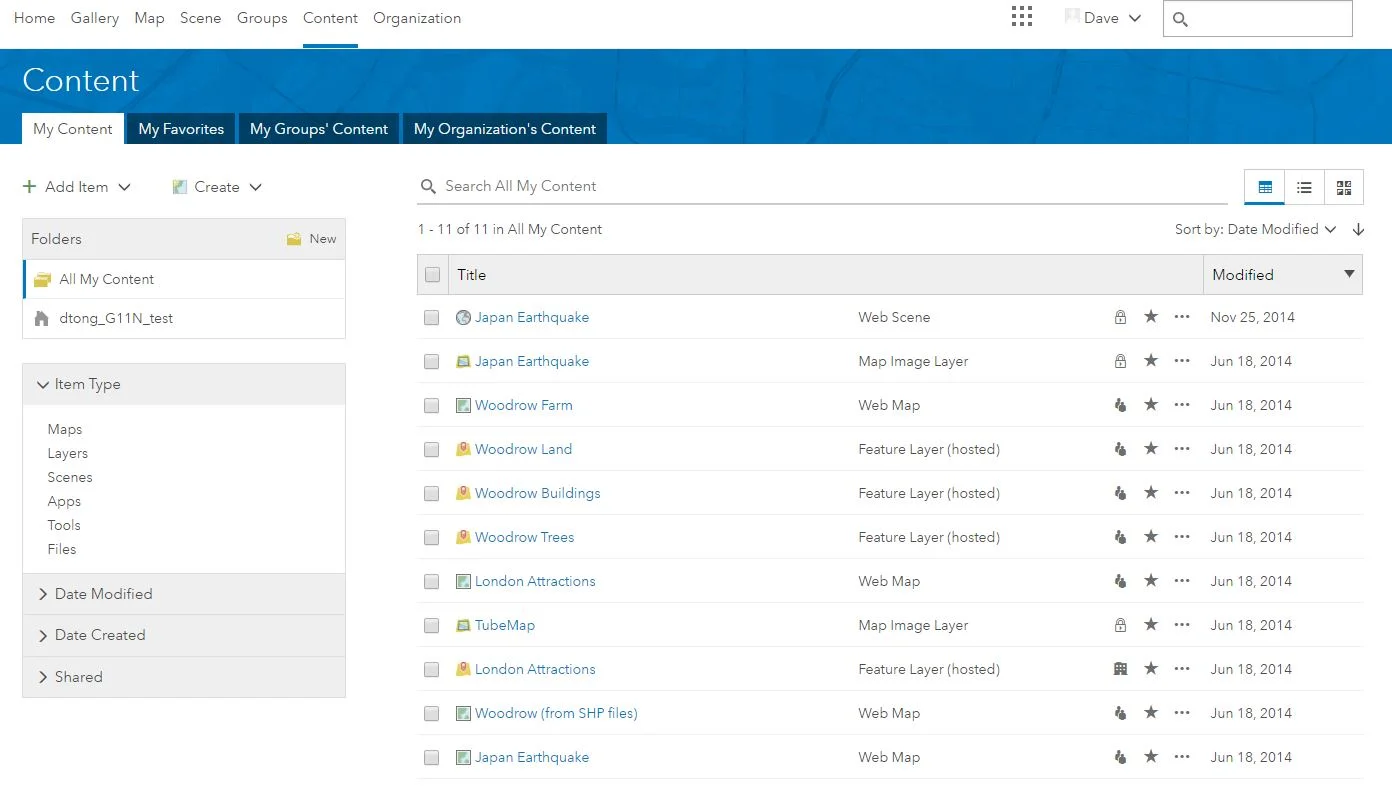
Task: Click the lock sharing icon on TubeMap row
Action: (1120, 625)
